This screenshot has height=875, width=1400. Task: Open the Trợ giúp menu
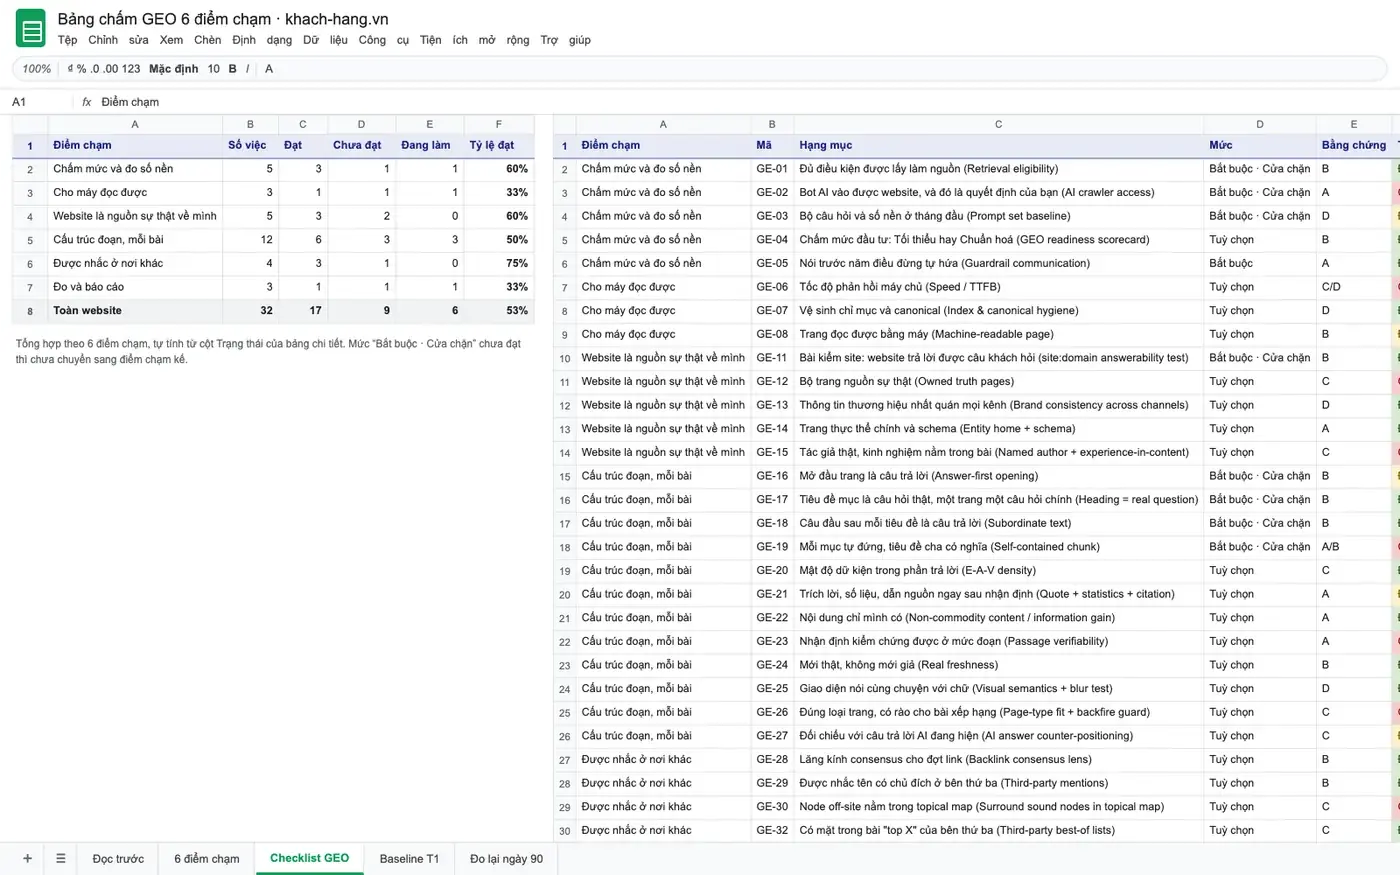pos(566,40)
